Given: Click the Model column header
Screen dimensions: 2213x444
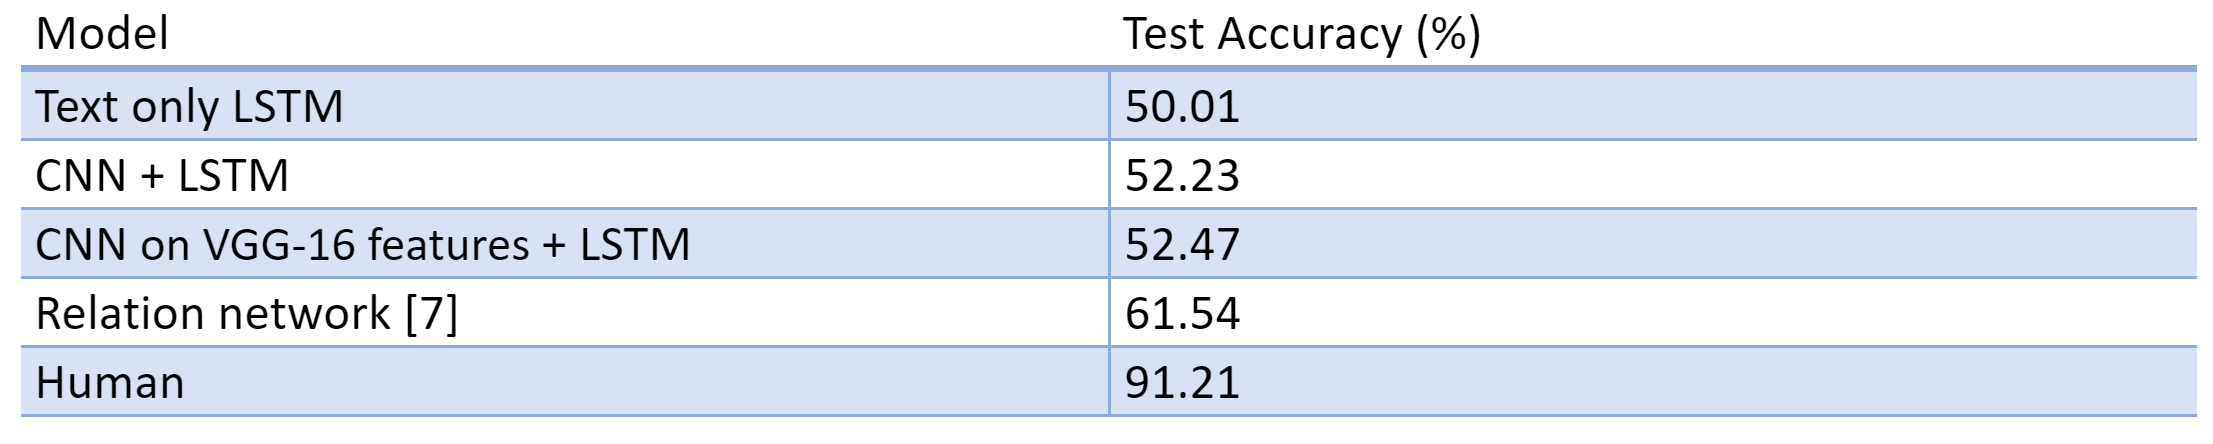Looking at the screenshot, I should point(102,35).
